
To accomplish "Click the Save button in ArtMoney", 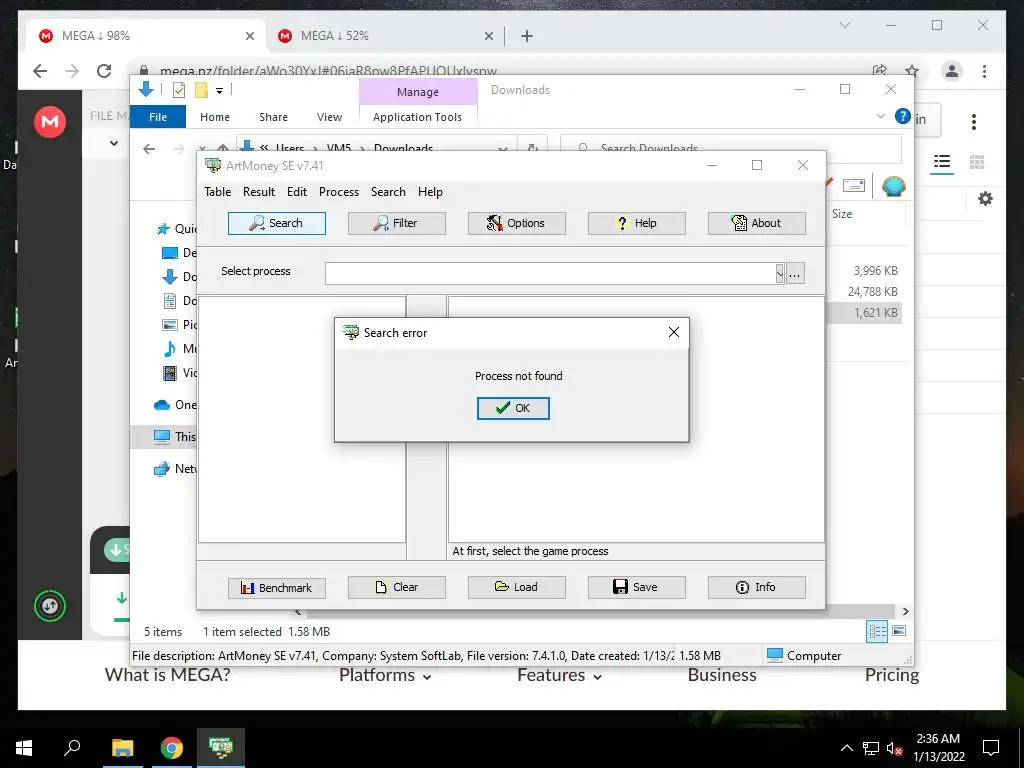I will coord(637,587).
